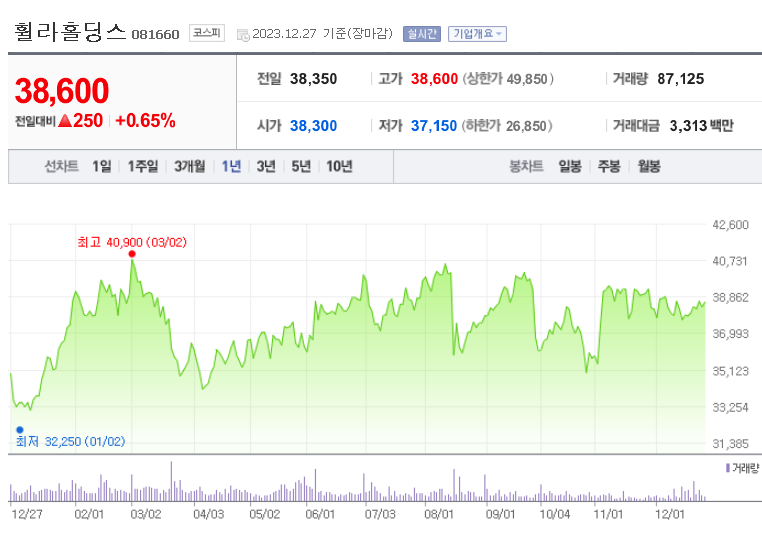
Task: Switch to 일봉 candlestick chart
Action: click(x=570, y=166)
